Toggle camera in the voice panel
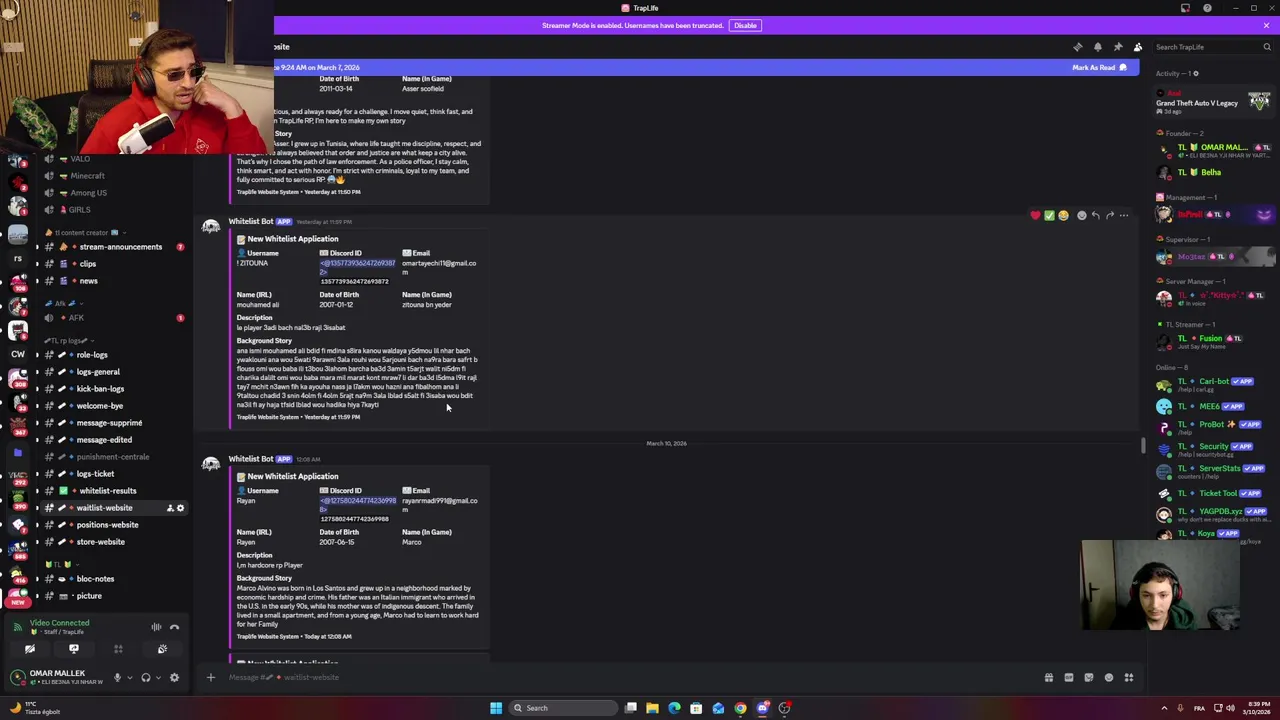This screenshot has width=1280, height=720. coord(30,649)
